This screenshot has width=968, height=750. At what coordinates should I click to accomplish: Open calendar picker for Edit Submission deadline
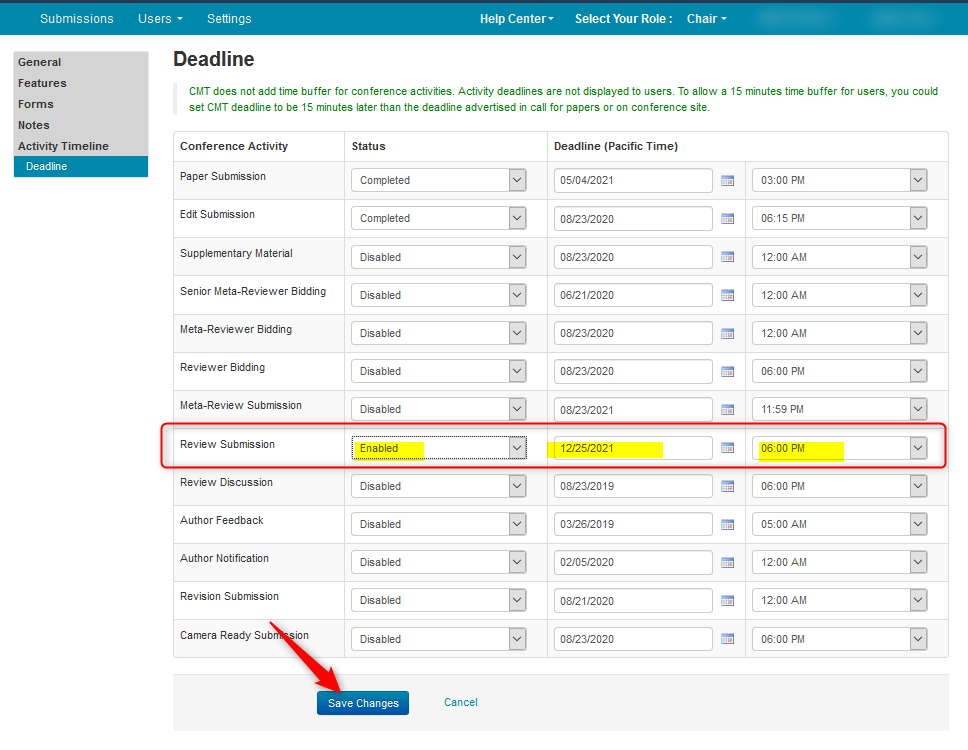click(728, 219)
